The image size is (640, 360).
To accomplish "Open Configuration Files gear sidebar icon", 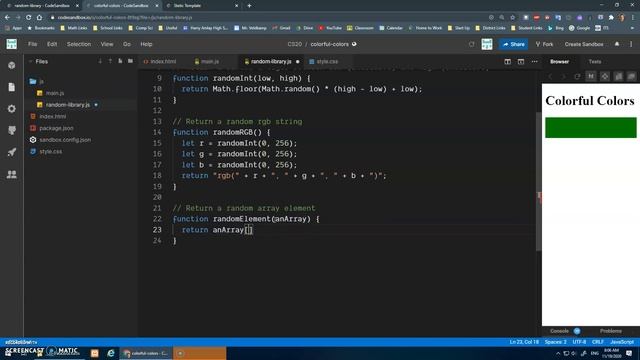I will 11,109.
